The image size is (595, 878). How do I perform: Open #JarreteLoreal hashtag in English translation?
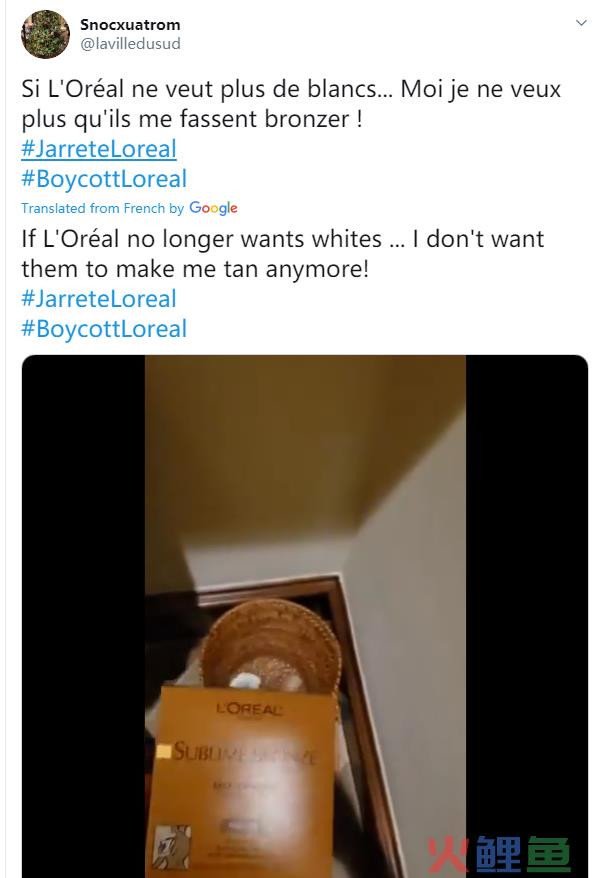pos(99,298)
